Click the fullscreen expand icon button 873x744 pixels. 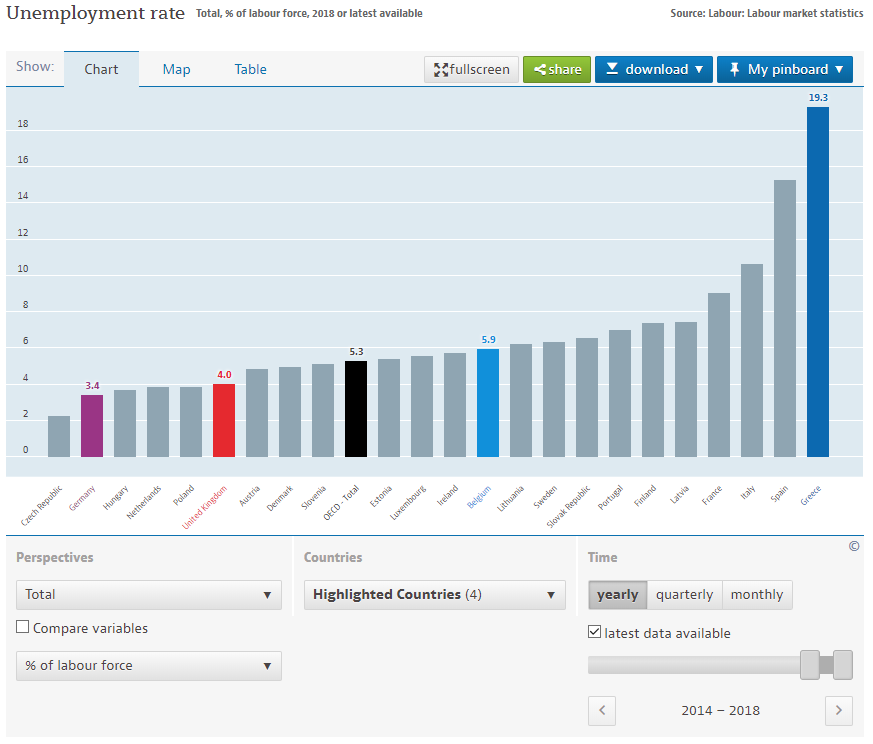coord(472,69)
